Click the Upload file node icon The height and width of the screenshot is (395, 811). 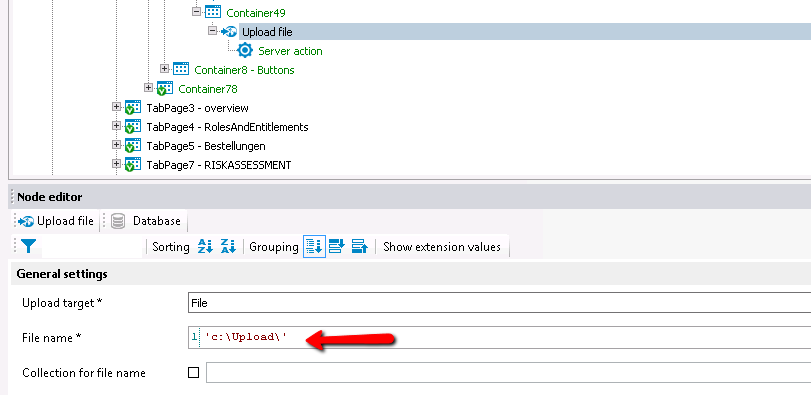(x=229, y=32)
